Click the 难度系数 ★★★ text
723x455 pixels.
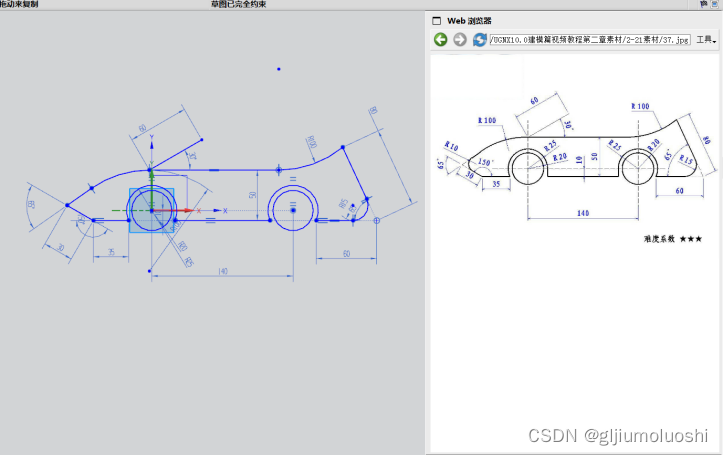coord(673,239)
